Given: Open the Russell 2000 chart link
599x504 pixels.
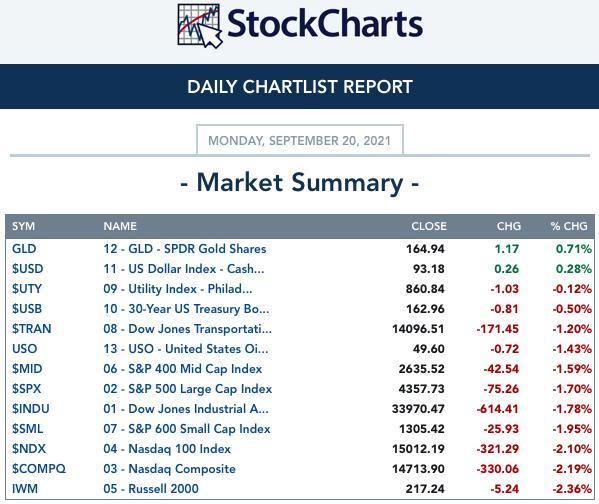Looking at the screenshot, I should point(151,489).
